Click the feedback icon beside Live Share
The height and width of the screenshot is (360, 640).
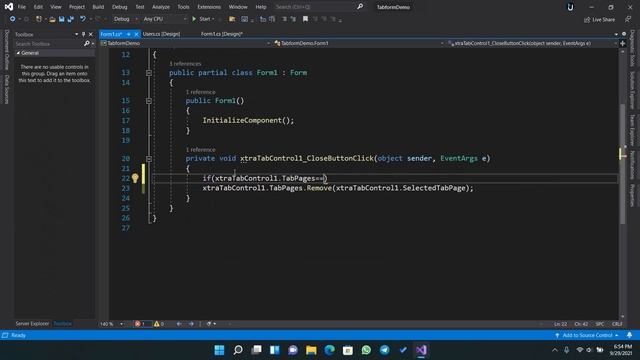point(628,19)
